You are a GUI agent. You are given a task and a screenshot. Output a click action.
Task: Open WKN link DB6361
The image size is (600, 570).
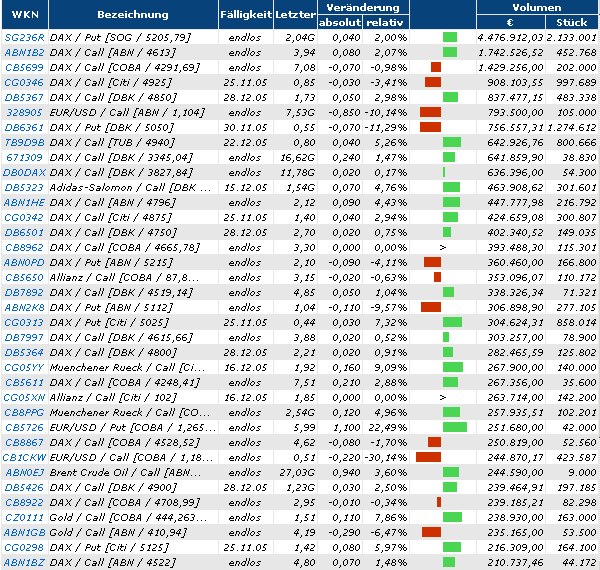click(x=24, y=127)
